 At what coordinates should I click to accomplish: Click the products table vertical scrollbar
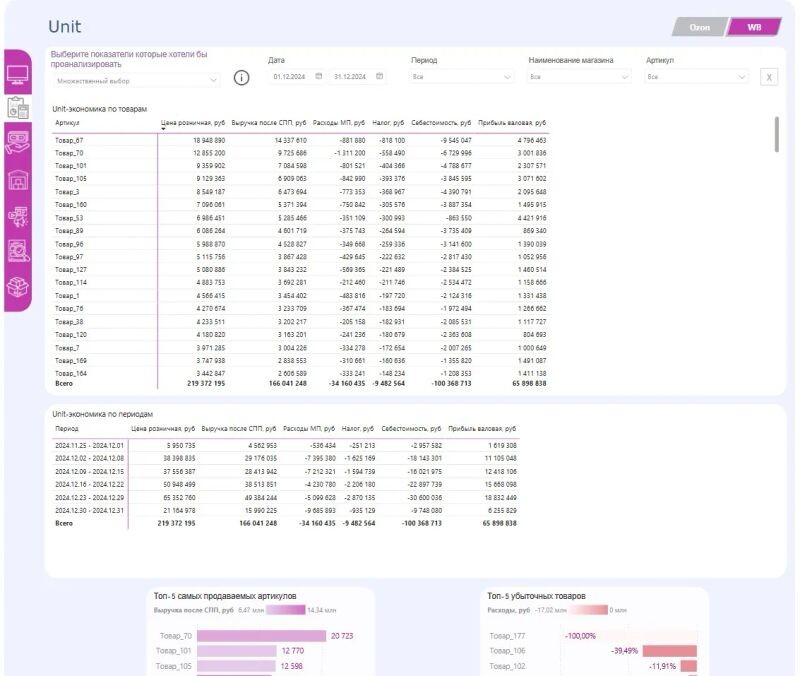(x=776, y=135)
